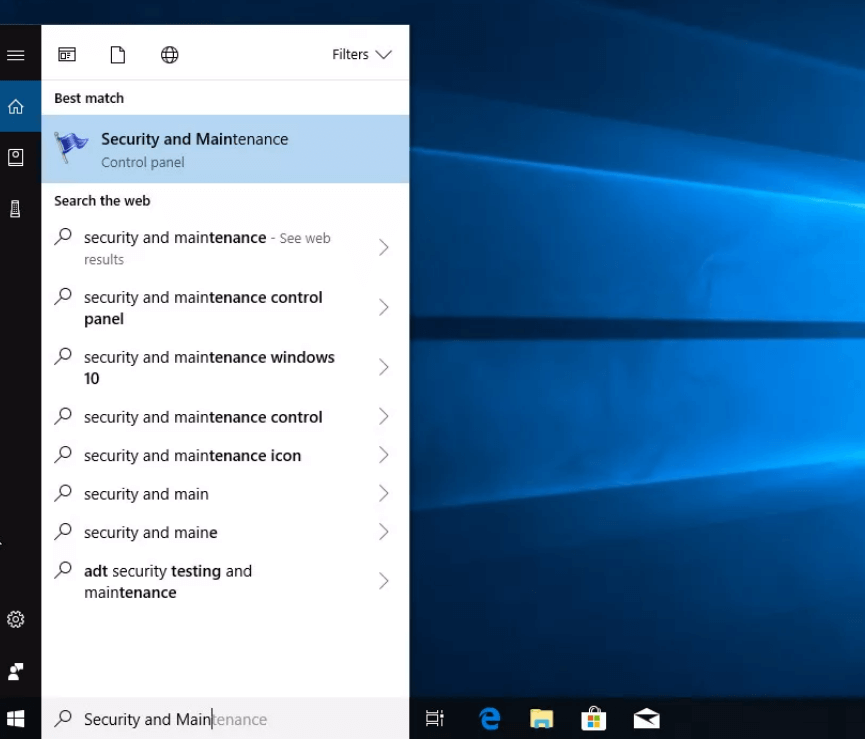Expand arrow for 'maintenance icon' suggestion
Image resolution: width=865 pixels, height=740 pixels.
click(383, 455)
